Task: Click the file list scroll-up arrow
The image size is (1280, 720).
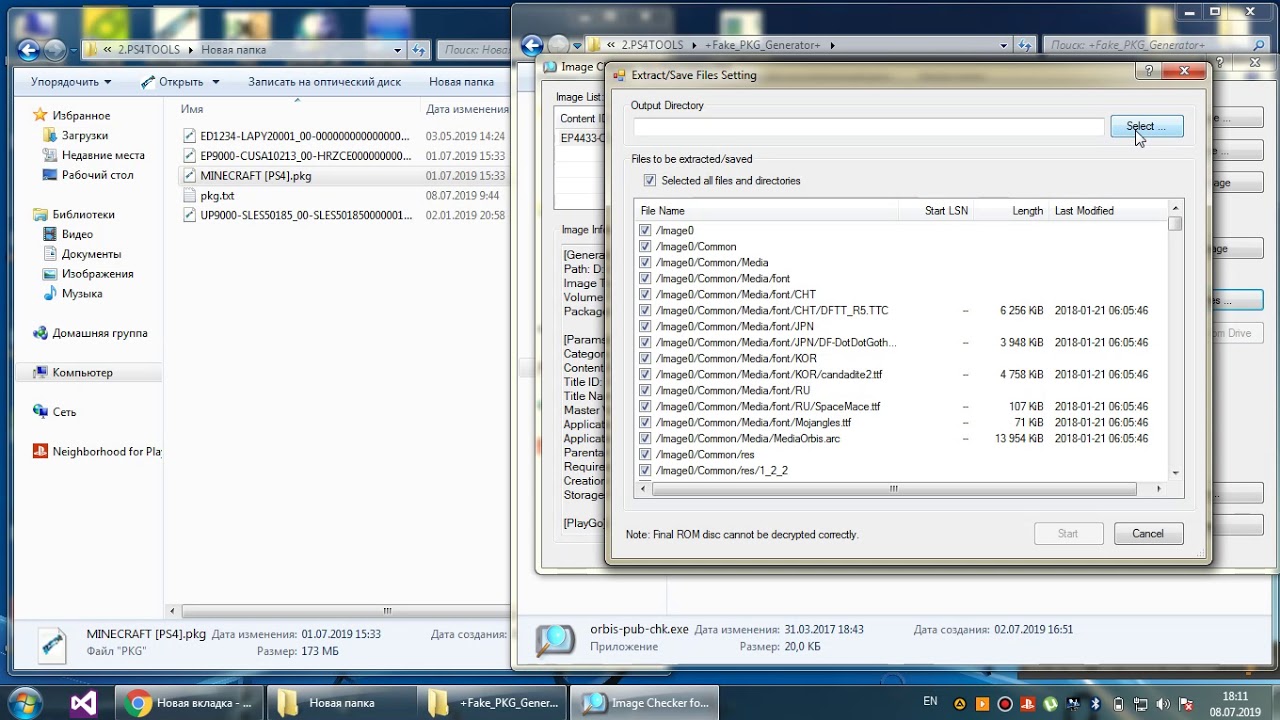Action: click(x=1175, y=209)
